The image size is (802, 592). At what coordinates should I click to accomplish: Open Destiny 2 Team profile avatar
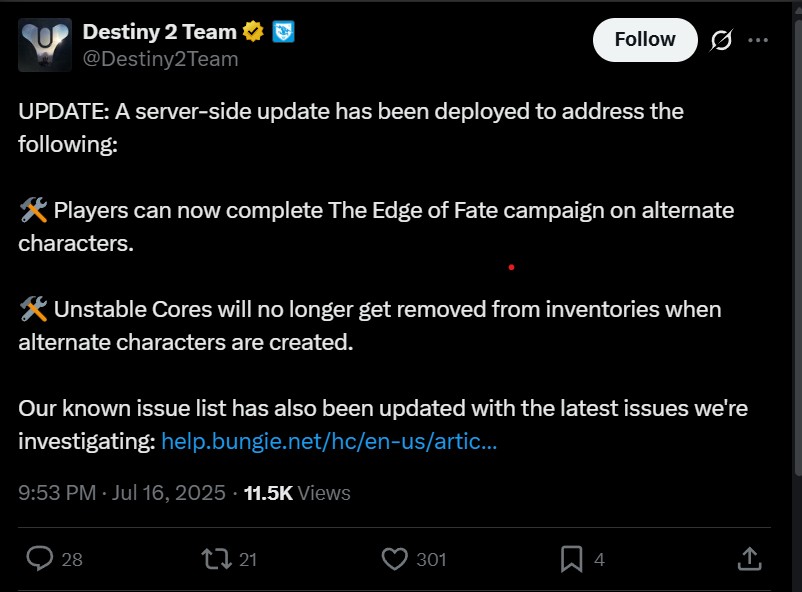click(45, 45)
